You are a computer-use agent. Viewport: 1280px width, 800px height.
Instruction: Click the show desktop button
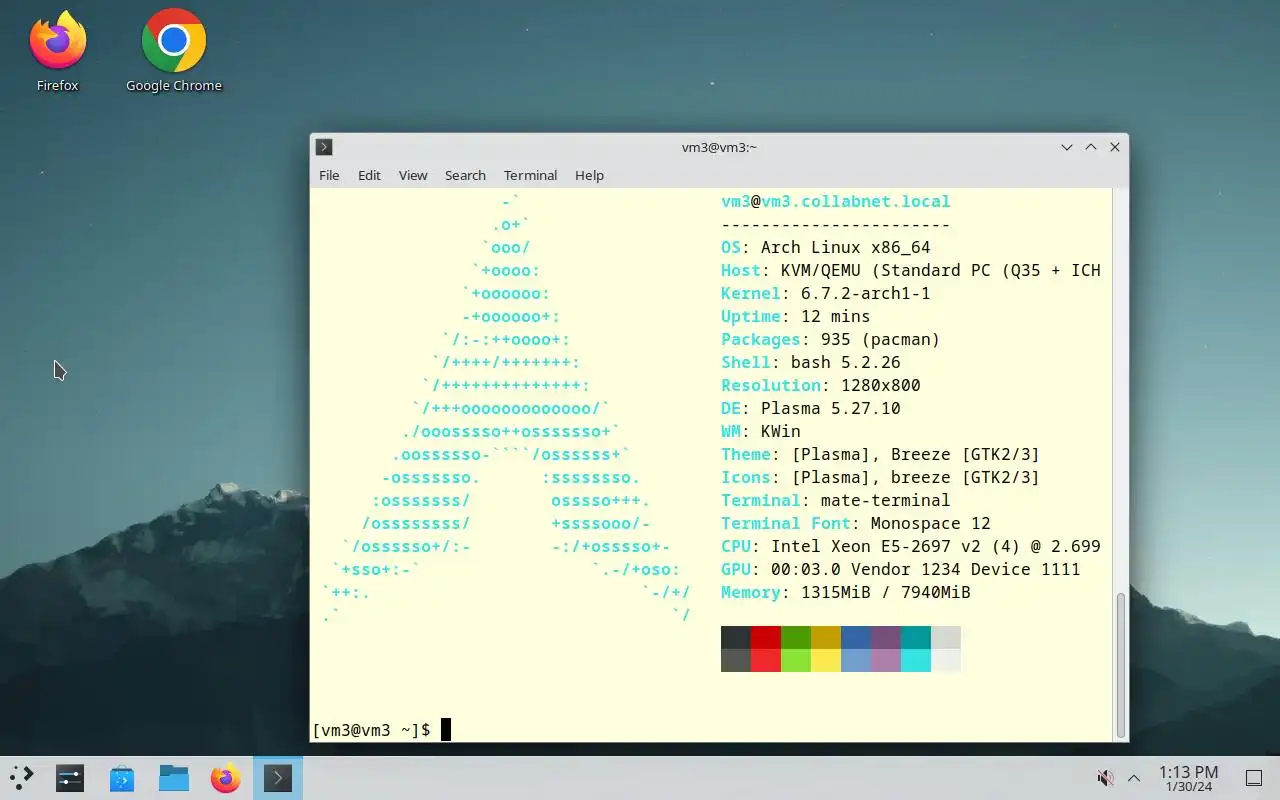(1253, 778)
